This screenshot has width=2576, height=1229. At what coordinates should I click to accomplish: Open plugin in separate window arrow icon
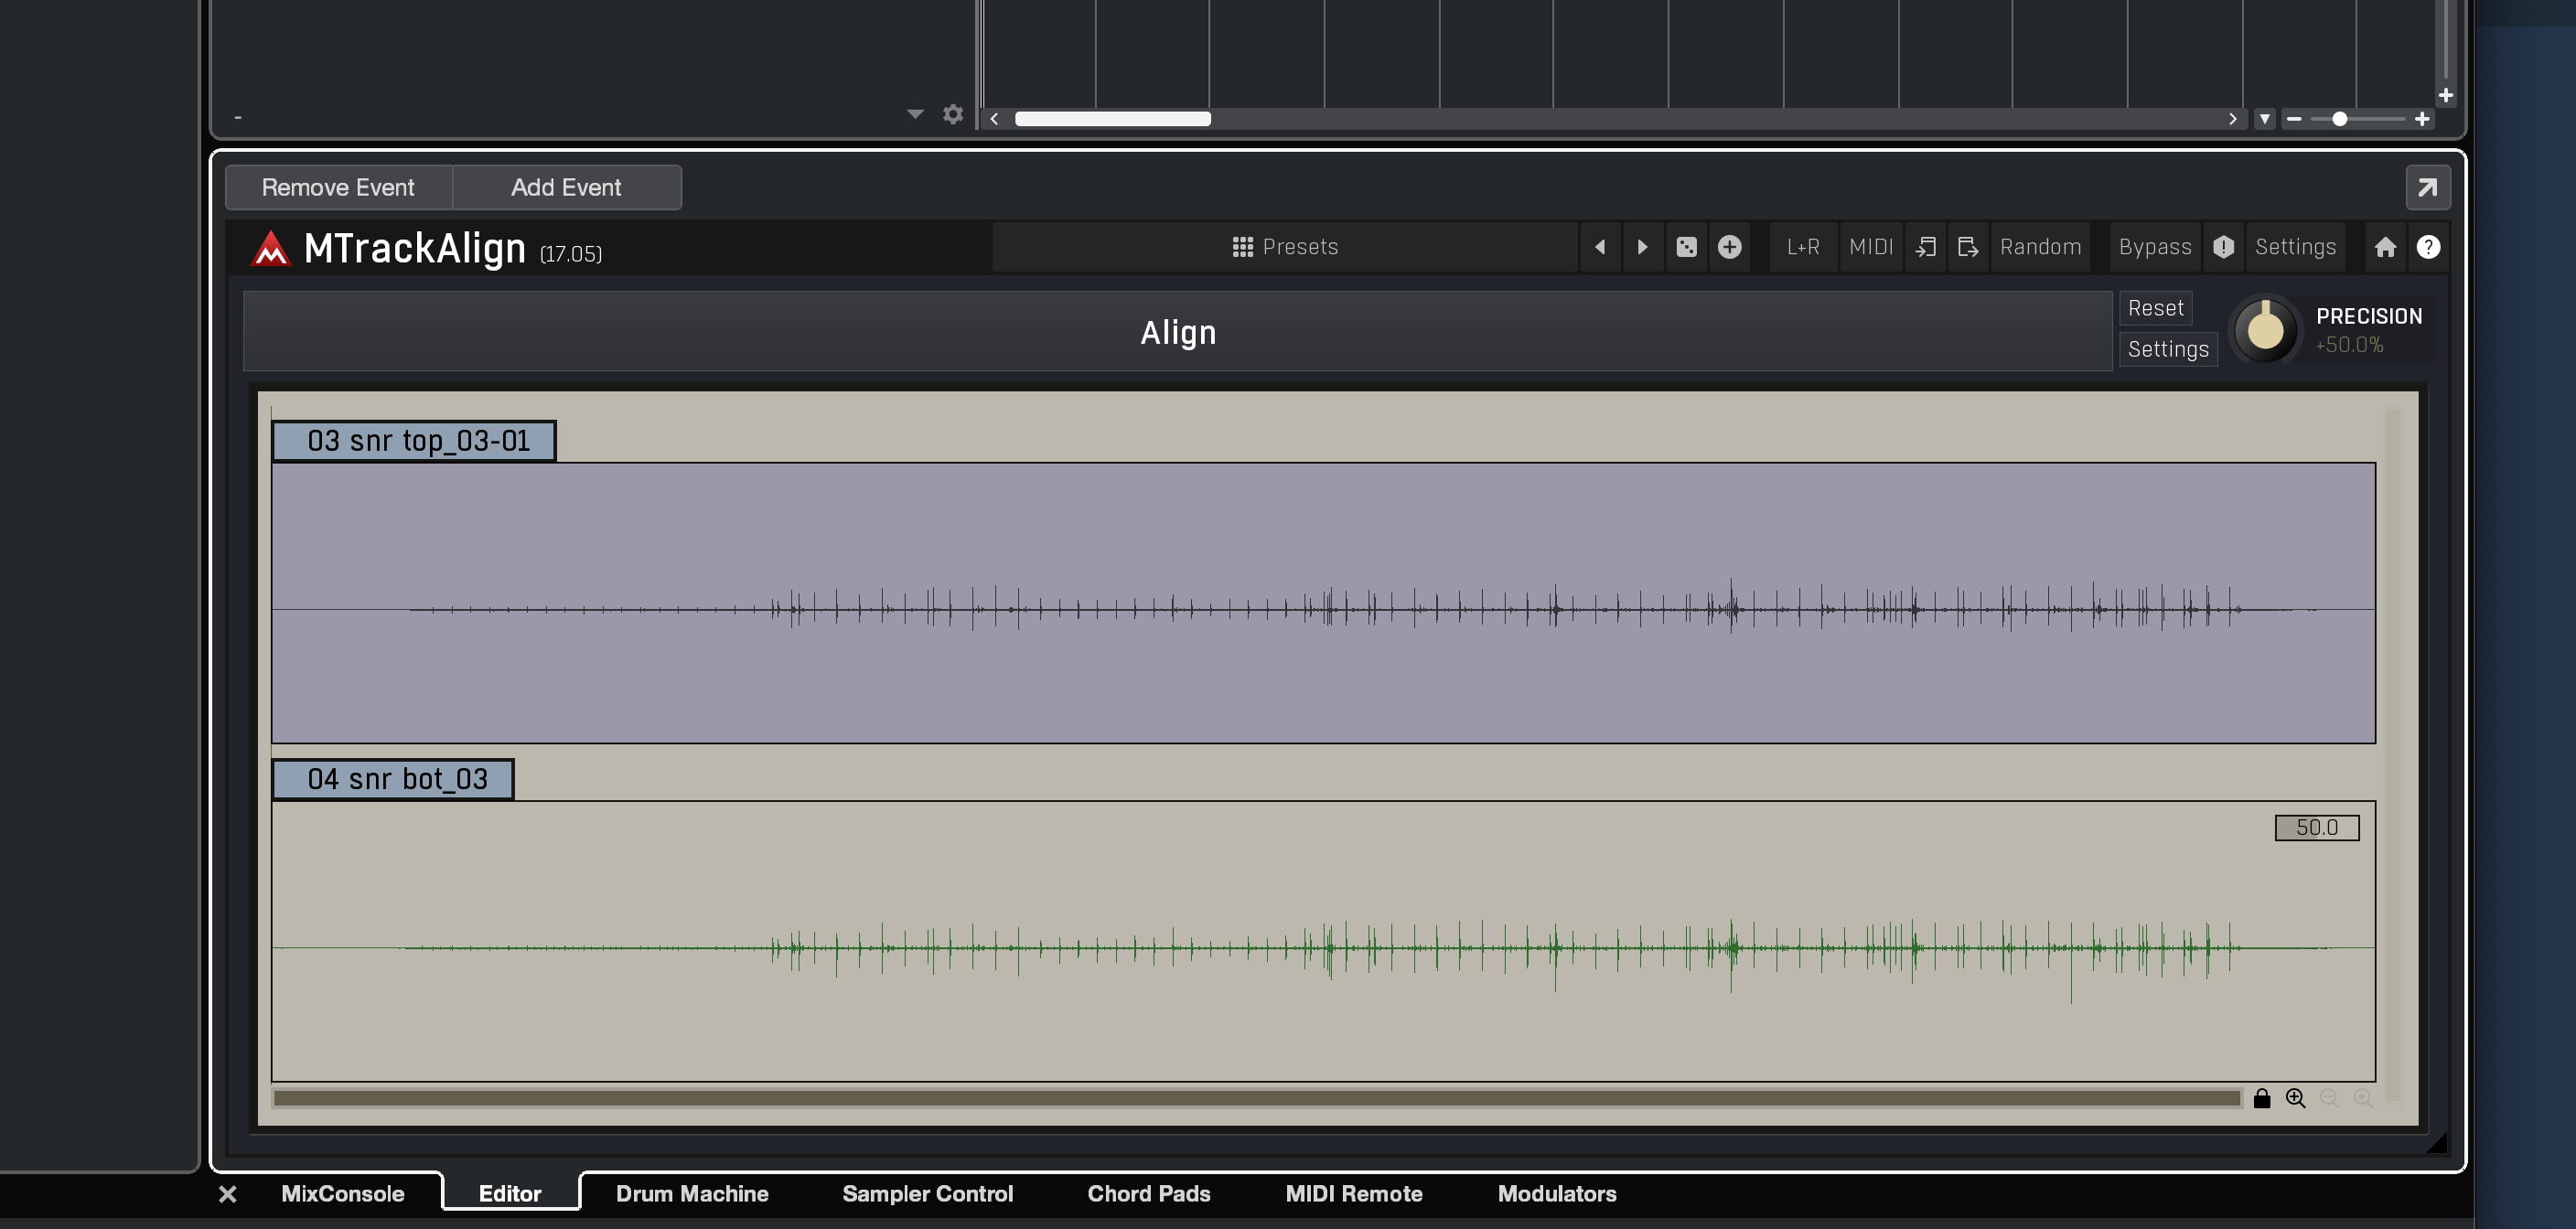[2427, 188]
